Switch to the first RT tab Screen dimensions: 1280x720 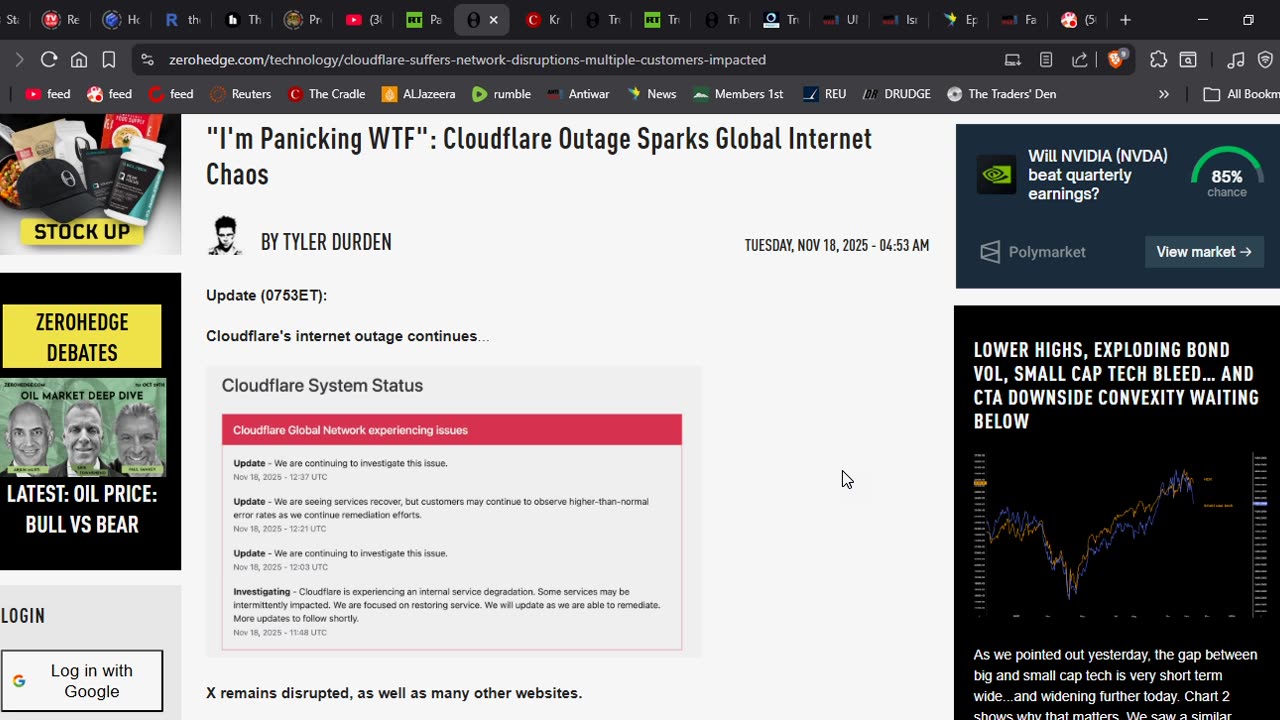(x=423, y=19)
